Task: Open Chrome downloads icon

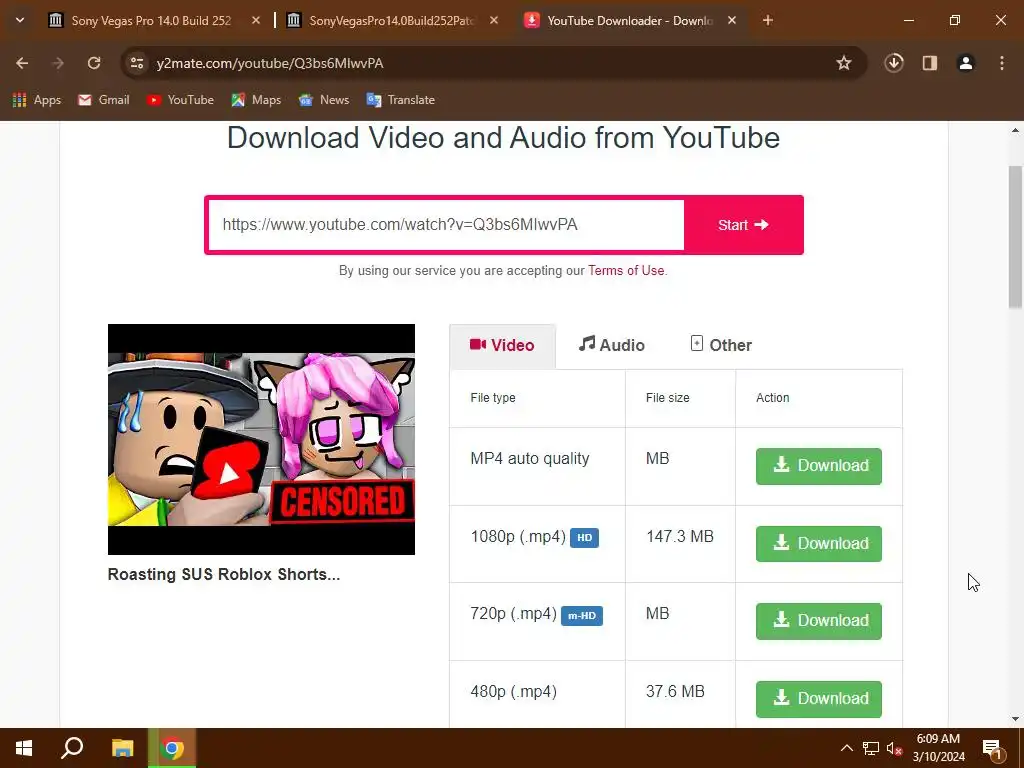Action: click(x=894, y=63)
